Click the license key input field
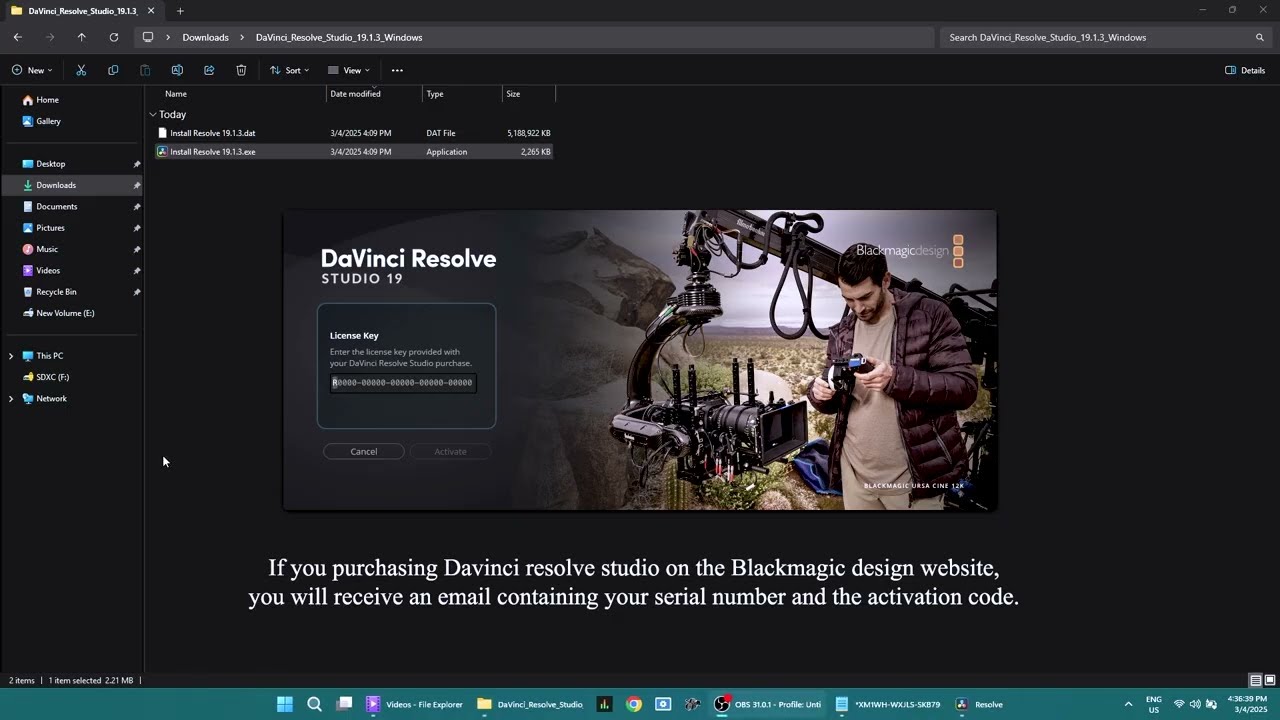Screen dimensions: 1280x720 point(403,382)
